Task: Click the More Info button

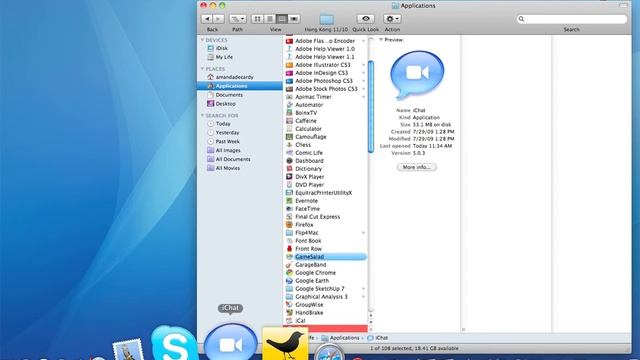Action: click(x=417, y=167)
